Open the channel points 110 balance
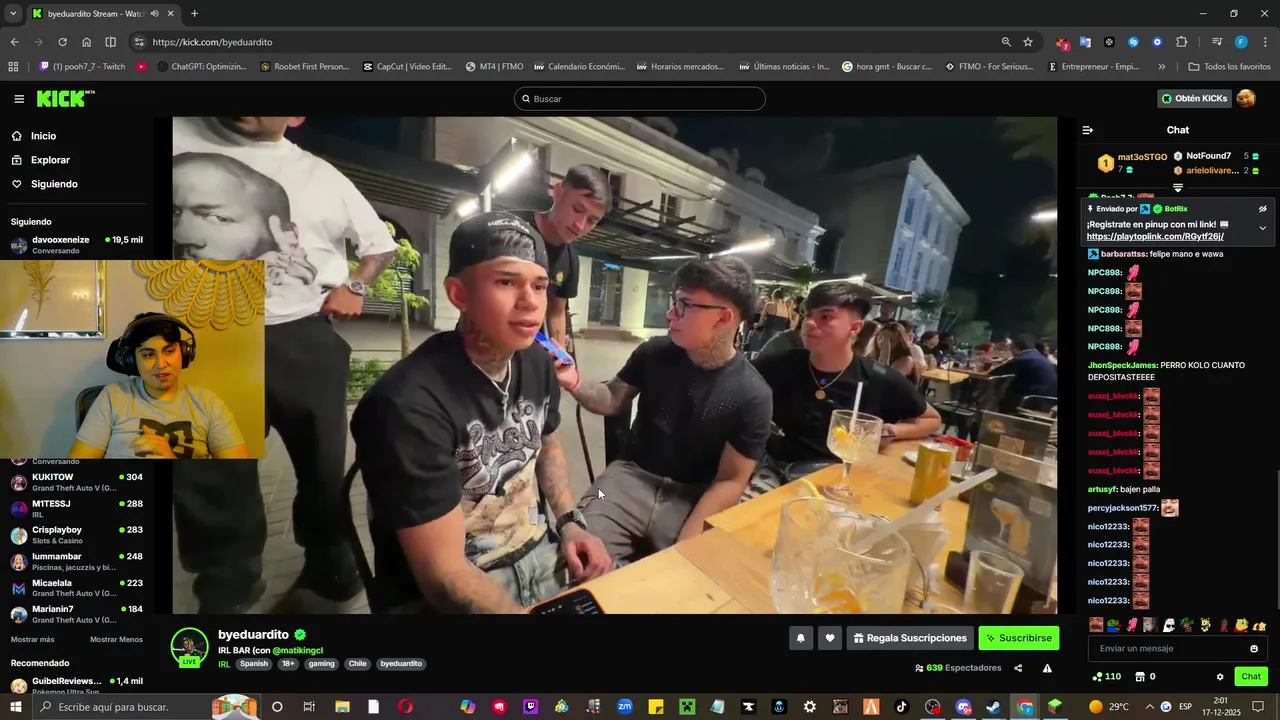The width and height of the screenshot is (1280, 720). click(x=1107, y=677)
